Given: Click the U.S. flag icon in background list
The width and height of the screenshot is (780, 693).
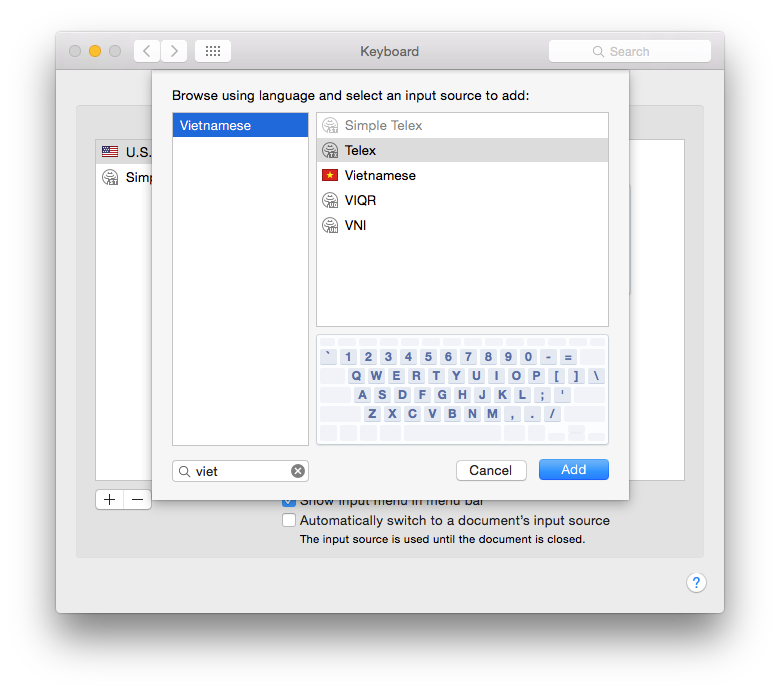Looking at the screenshot, I should (110, 151).
